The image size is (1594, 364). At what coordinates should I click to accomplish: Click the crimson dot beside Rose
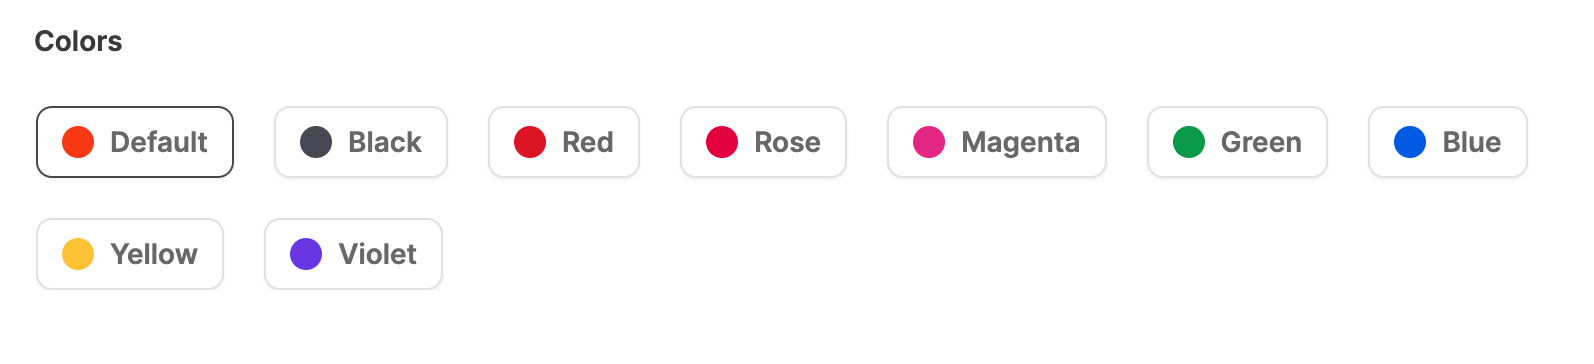722,142
